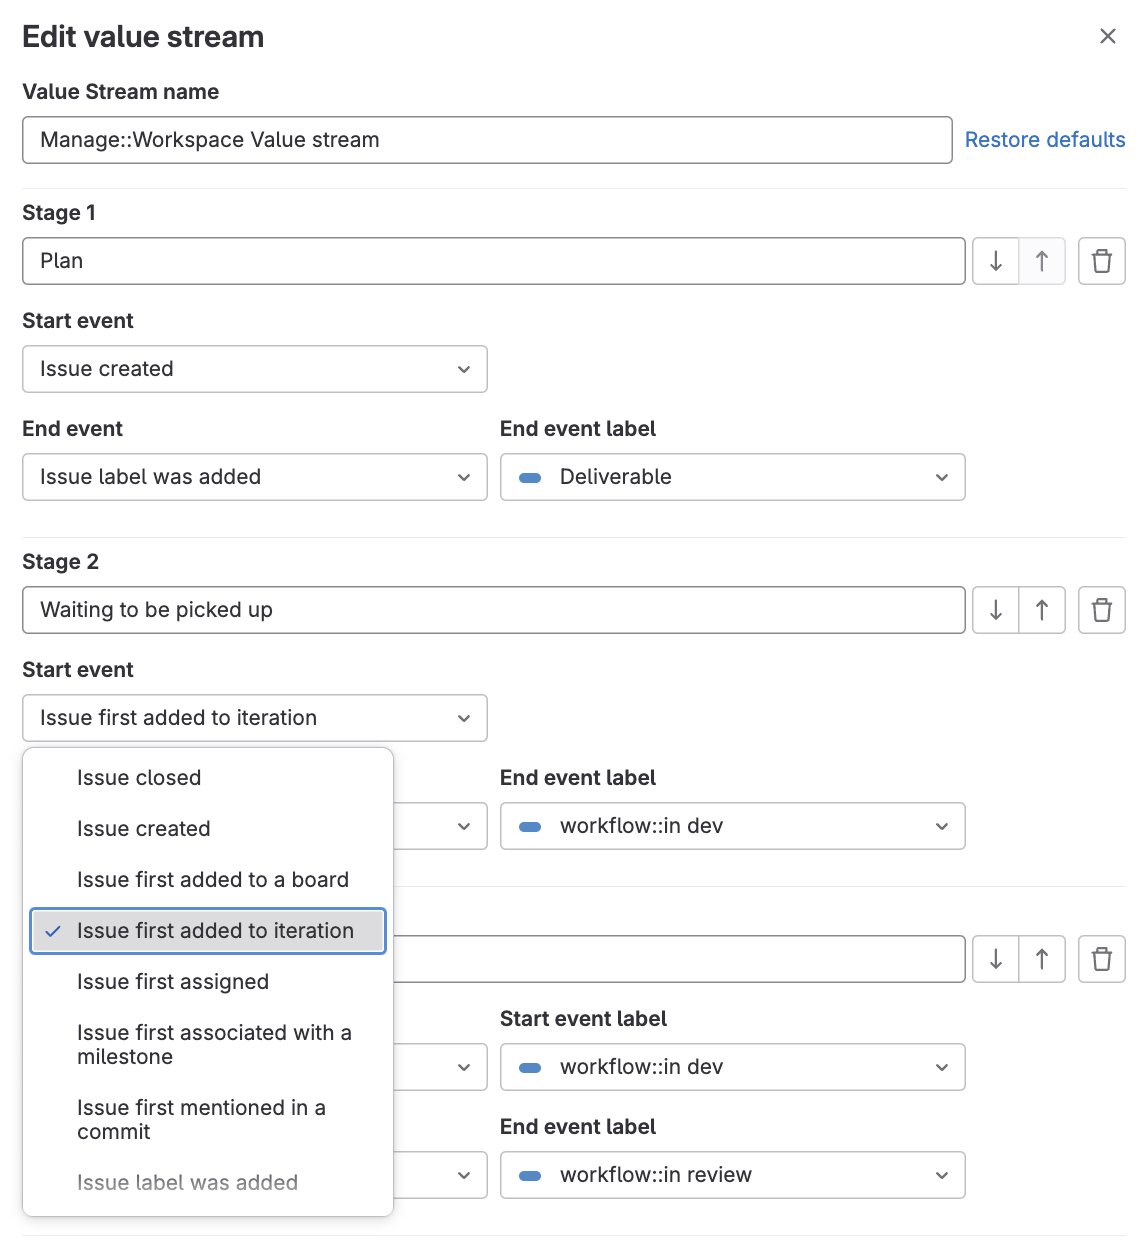Image resolution: width=1146 pixels, height=1242 pixels.
Task: Move Stage 1 down using the down arrow
Action: 995,261
